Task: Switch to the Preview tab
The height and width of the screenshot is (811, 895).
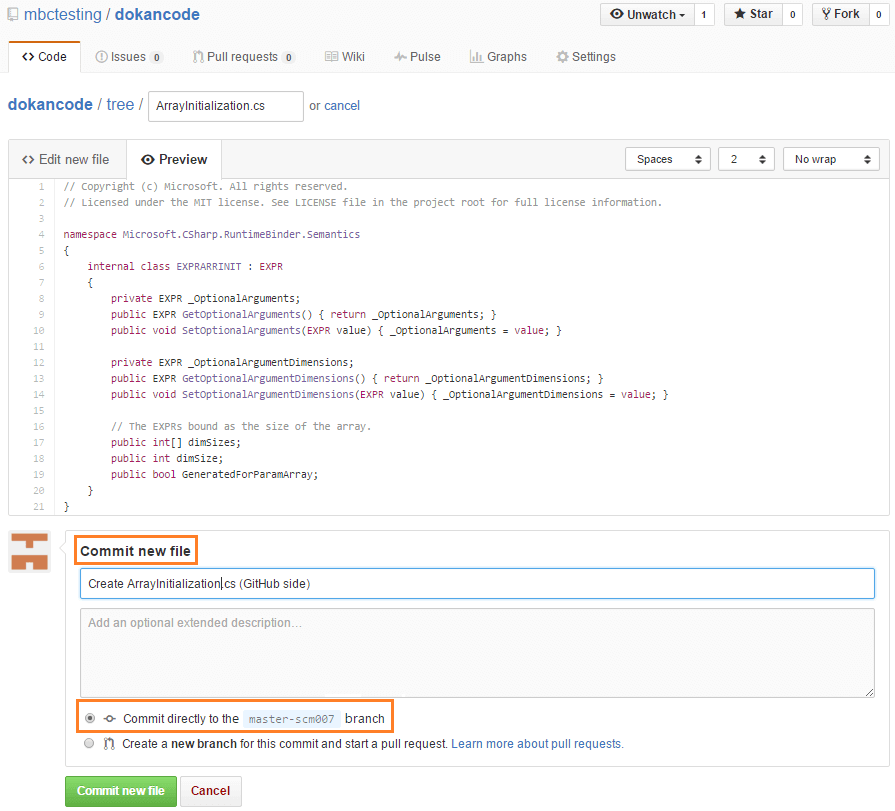Action: pyautogui.click(x=174, y=158)
